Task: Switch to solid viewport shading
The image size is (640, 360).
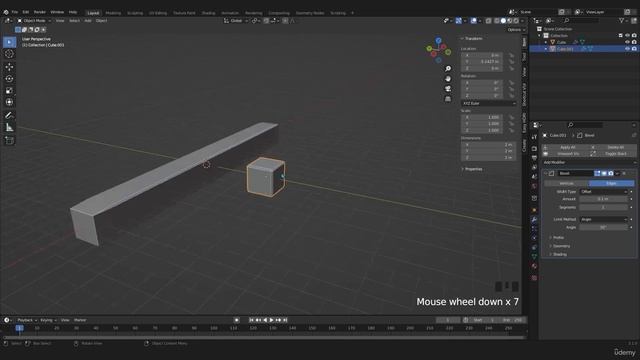Action: pyautogui.click(x=503, y=21)
